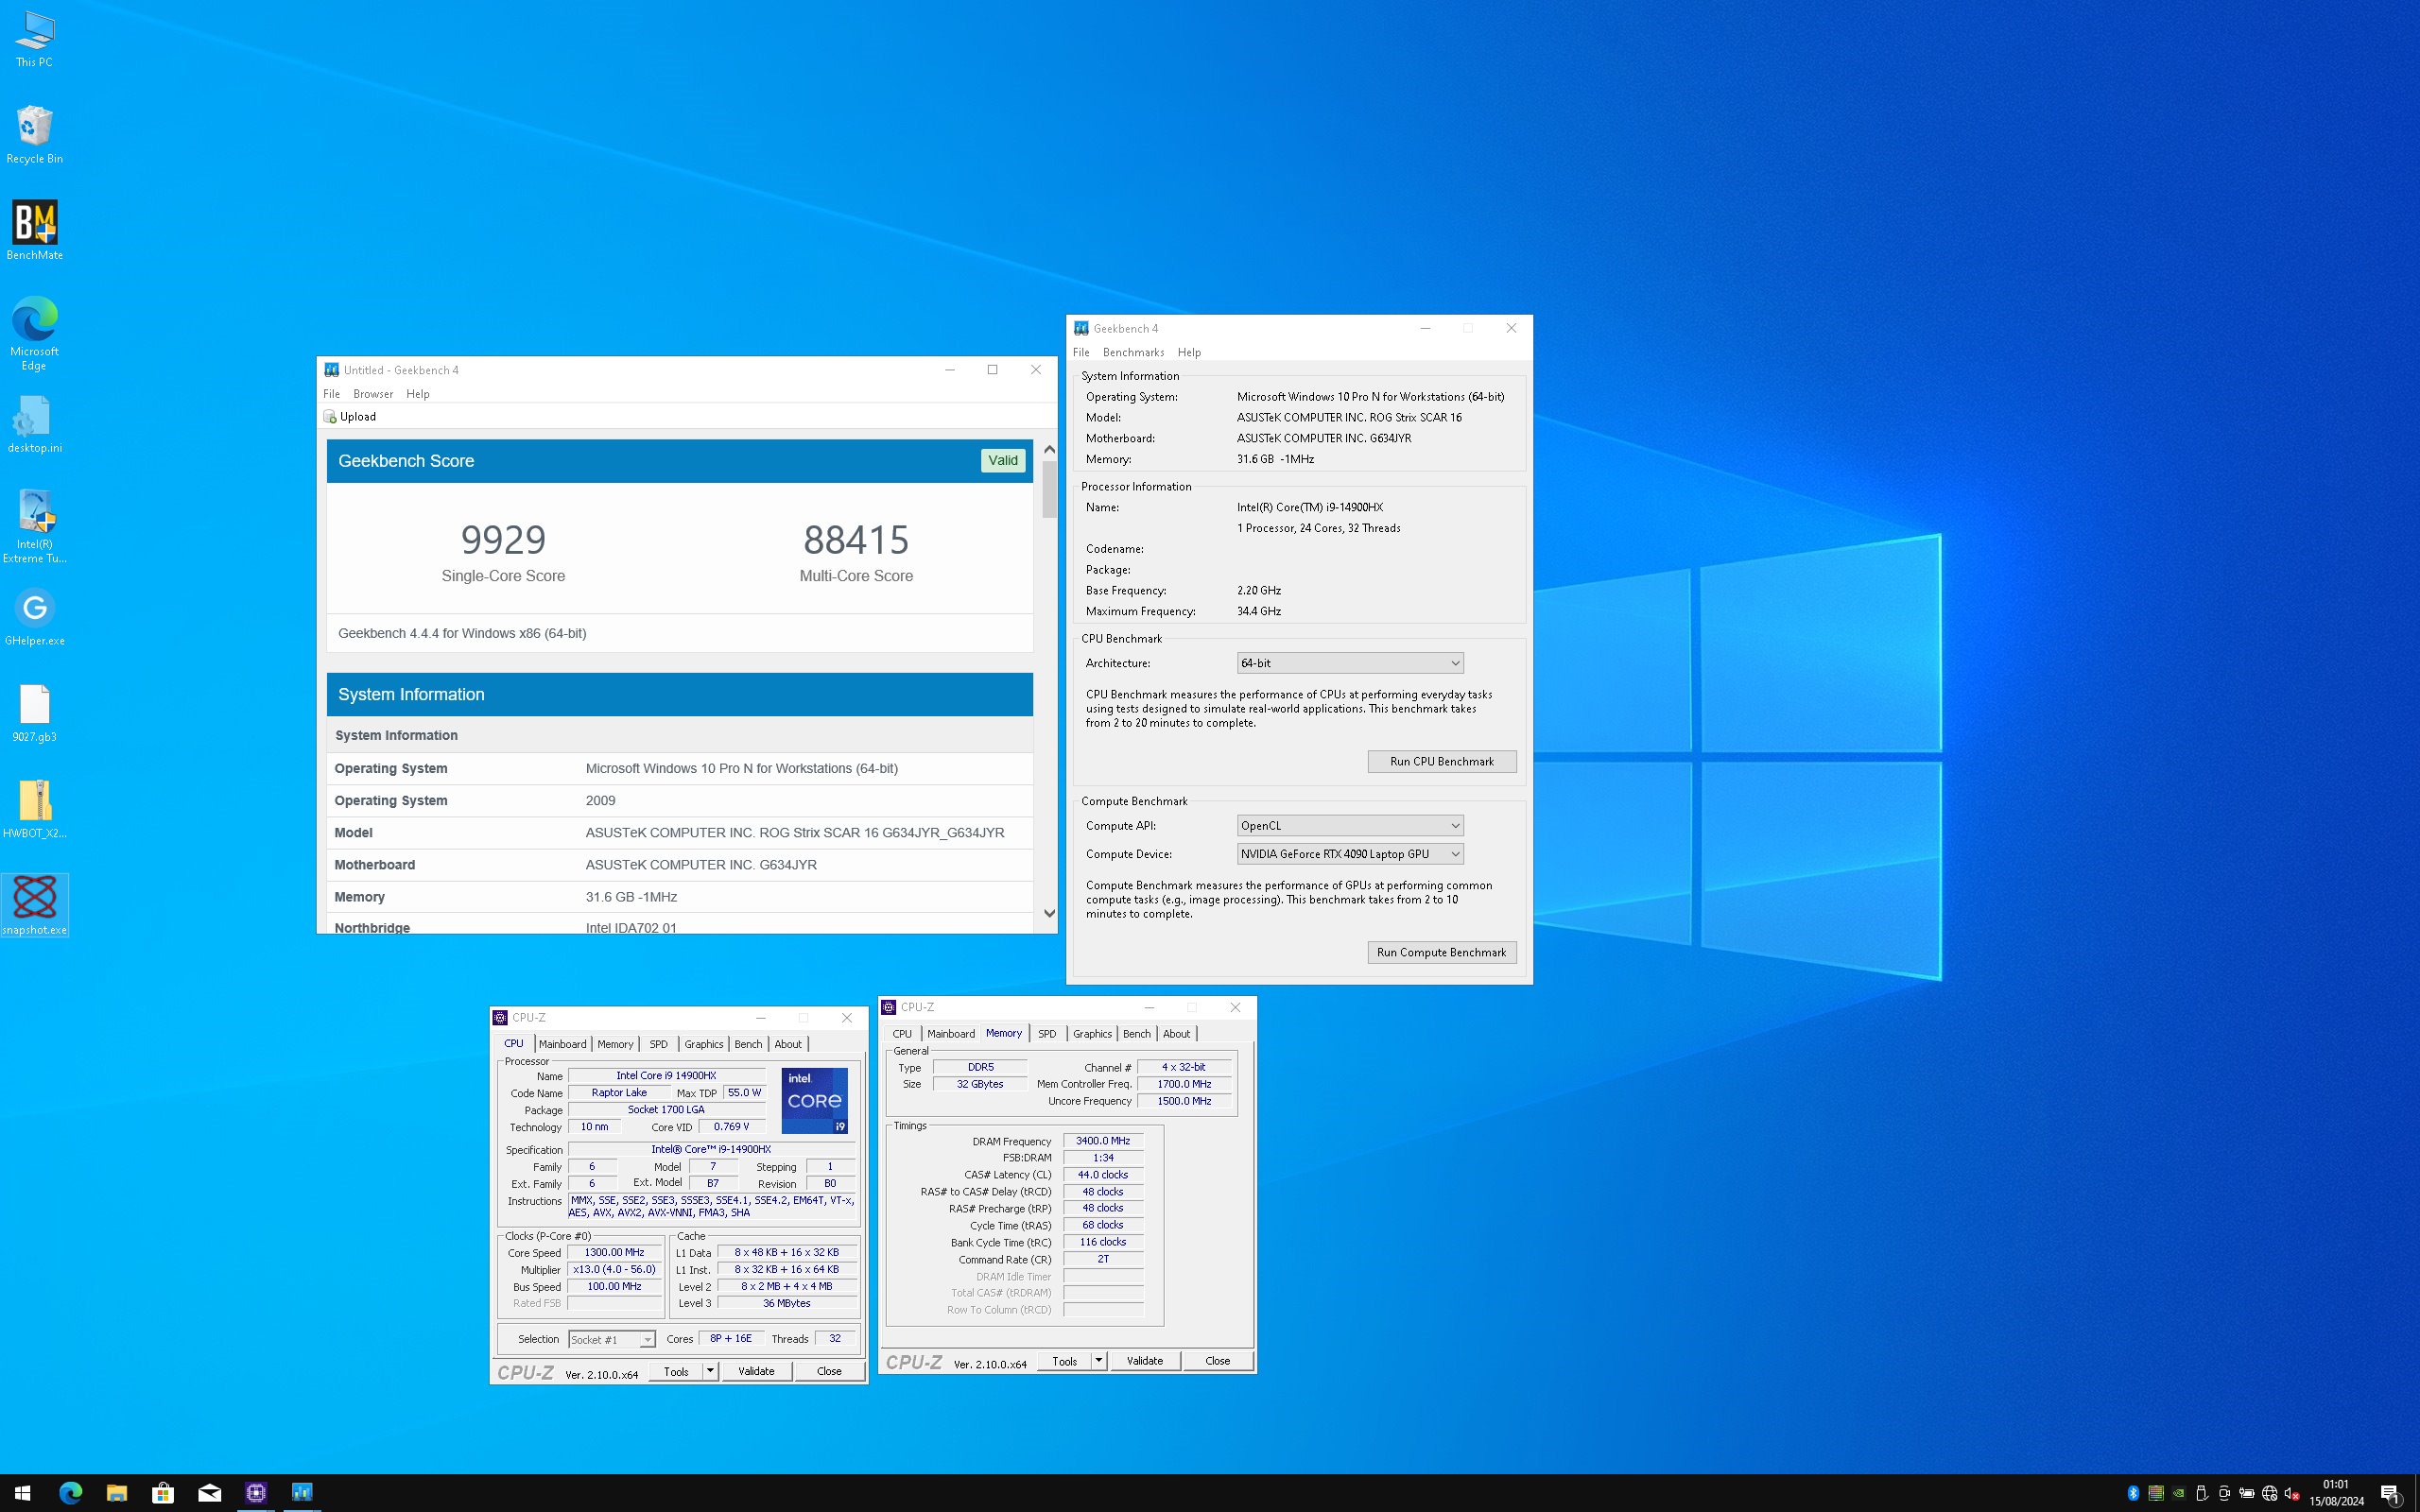Screen dimensions: 2420x1512
Task: Switch to Geekbench taskbar button
Action: (x=302, y=1493)
